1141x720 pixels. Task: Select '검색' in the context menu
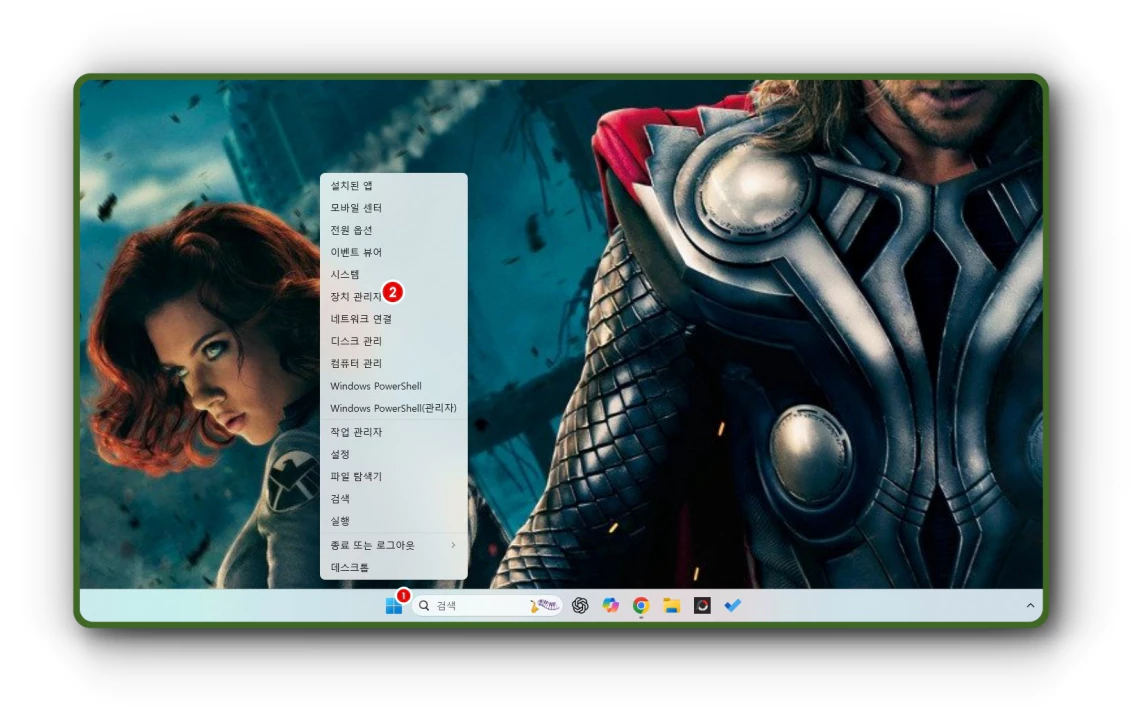coord(394,499)
